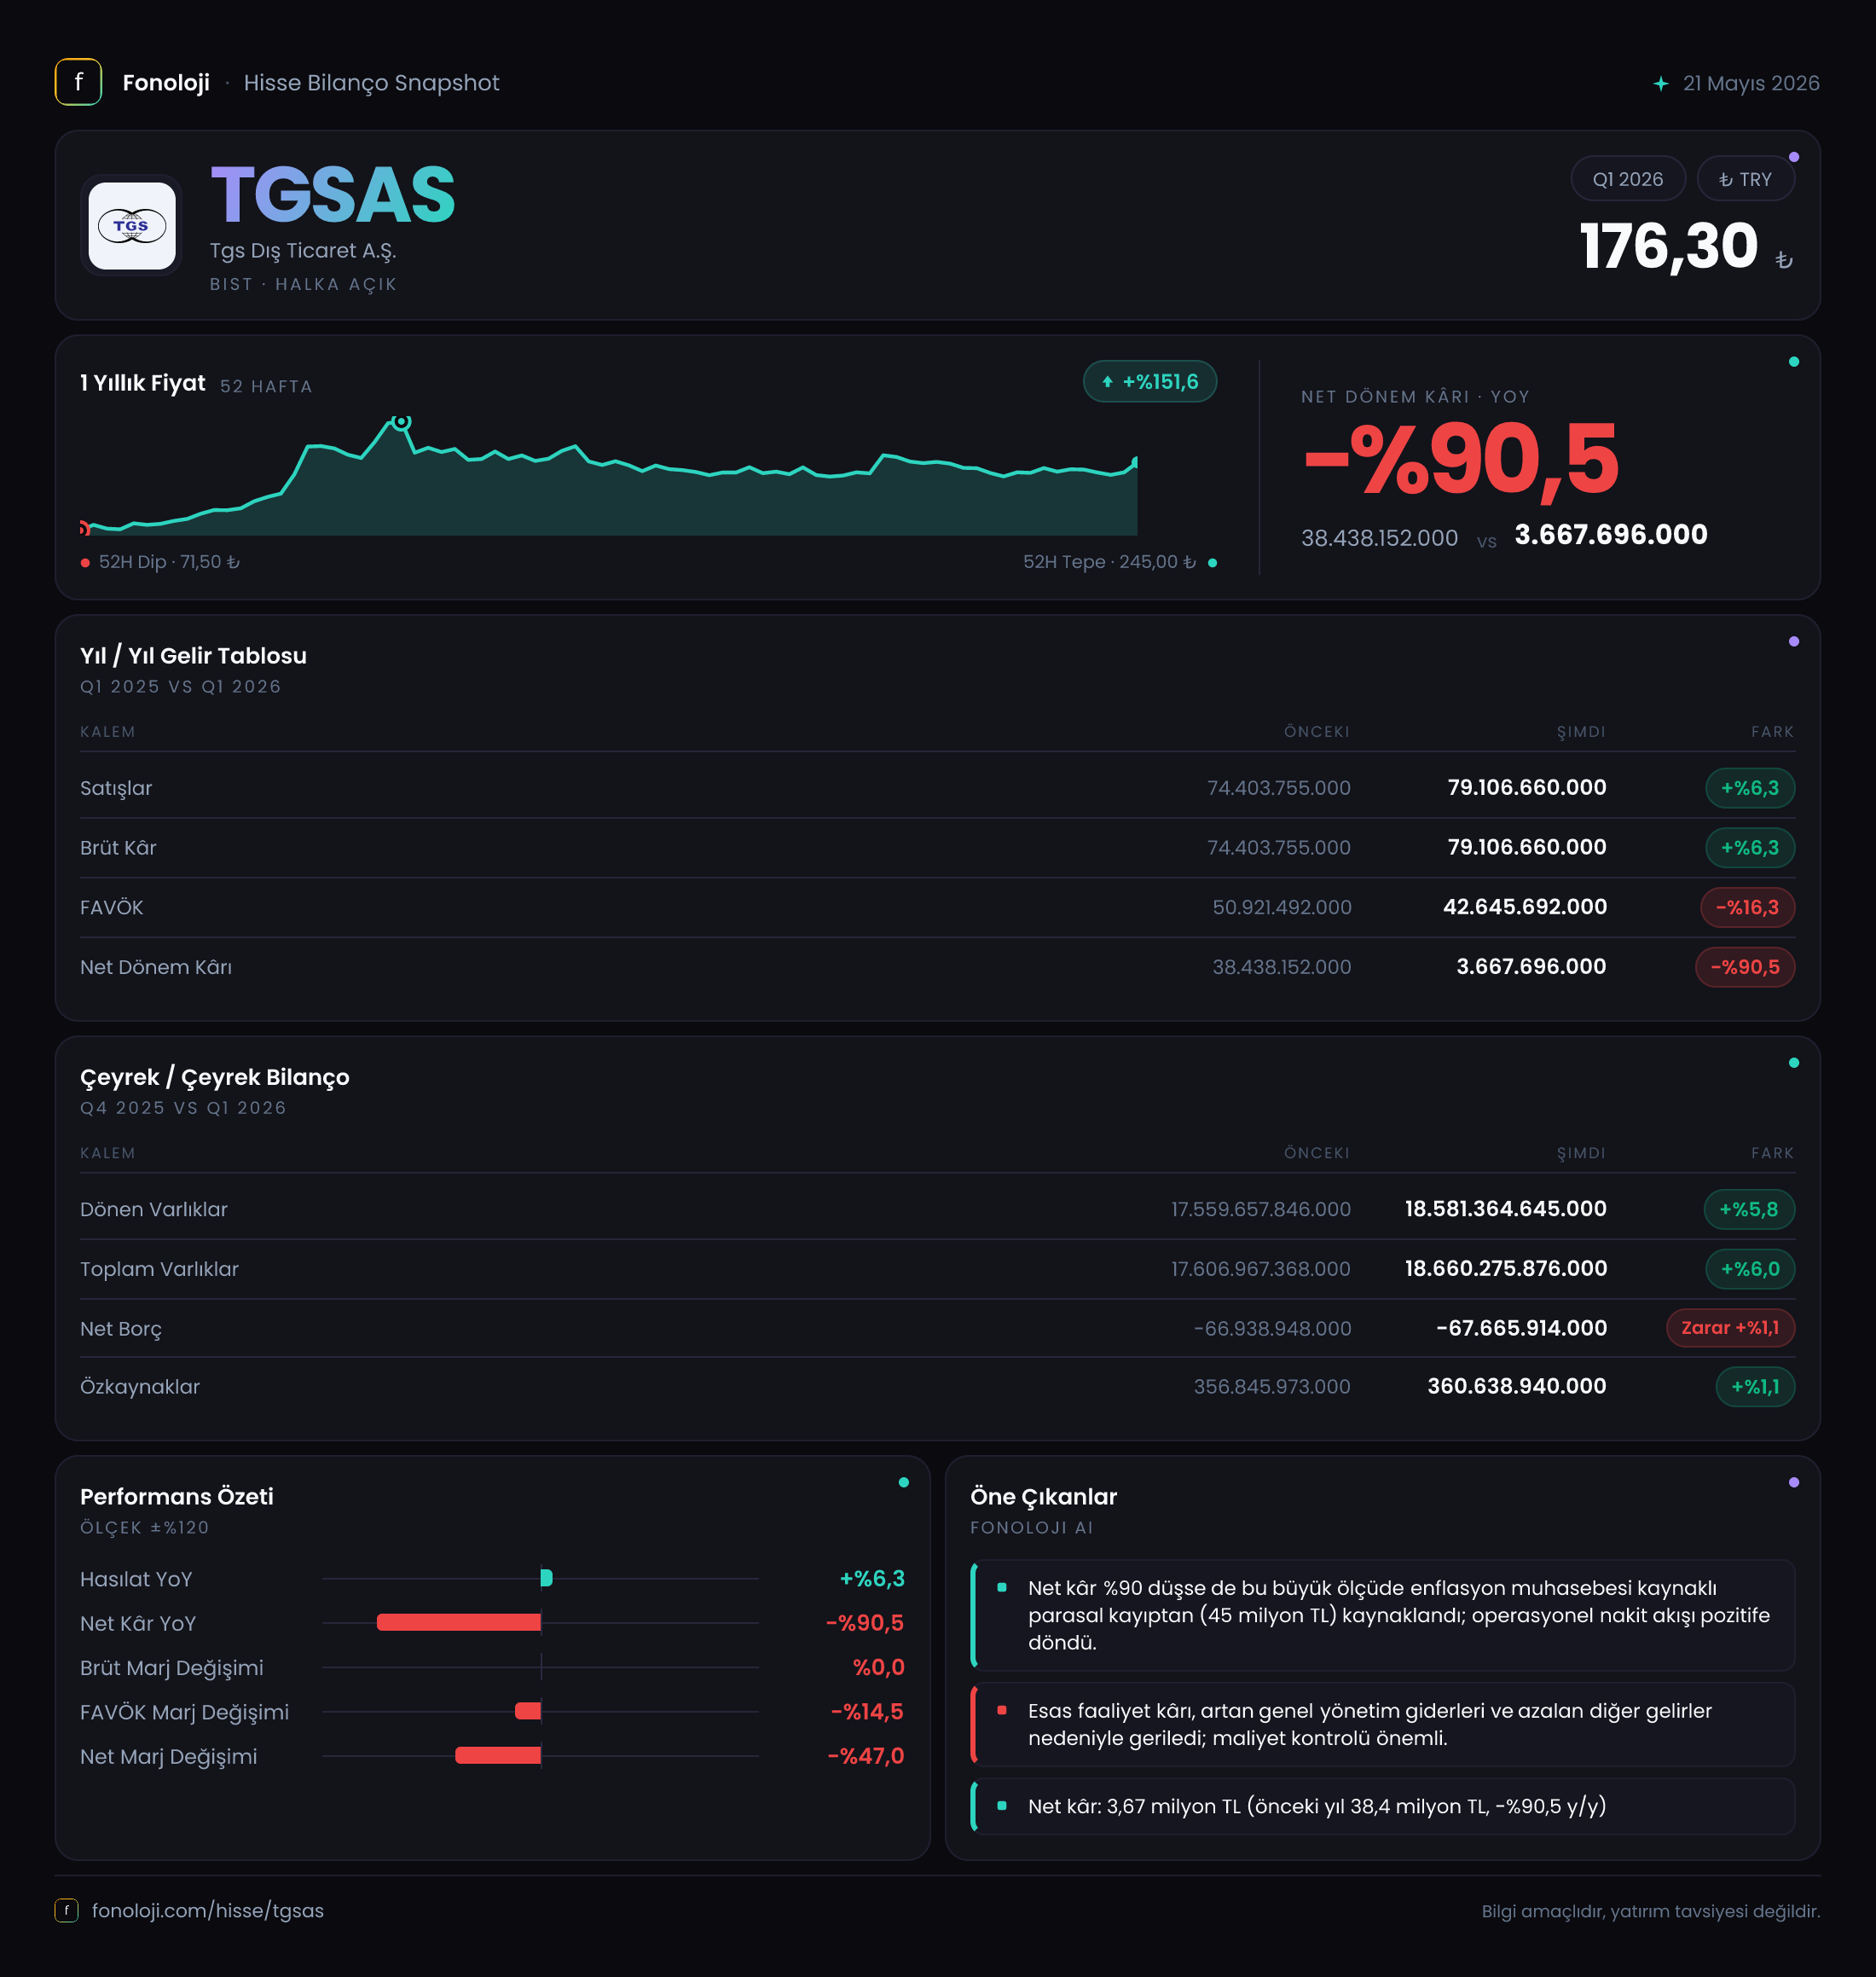Viewport: 1876px width, 1977px height.
Task: Click the Zarar +%1,1 badge for Net Borç
Action: [1730, 1328]
